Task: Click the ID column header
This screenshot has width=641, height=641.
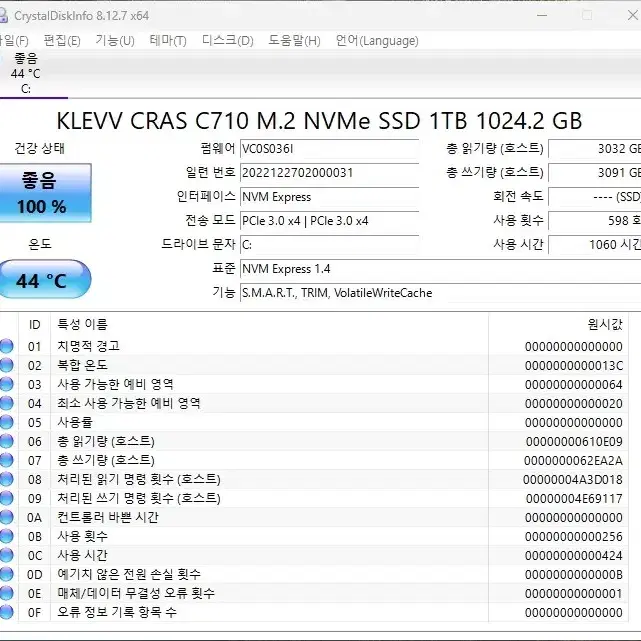Action: tap(35, 325)
